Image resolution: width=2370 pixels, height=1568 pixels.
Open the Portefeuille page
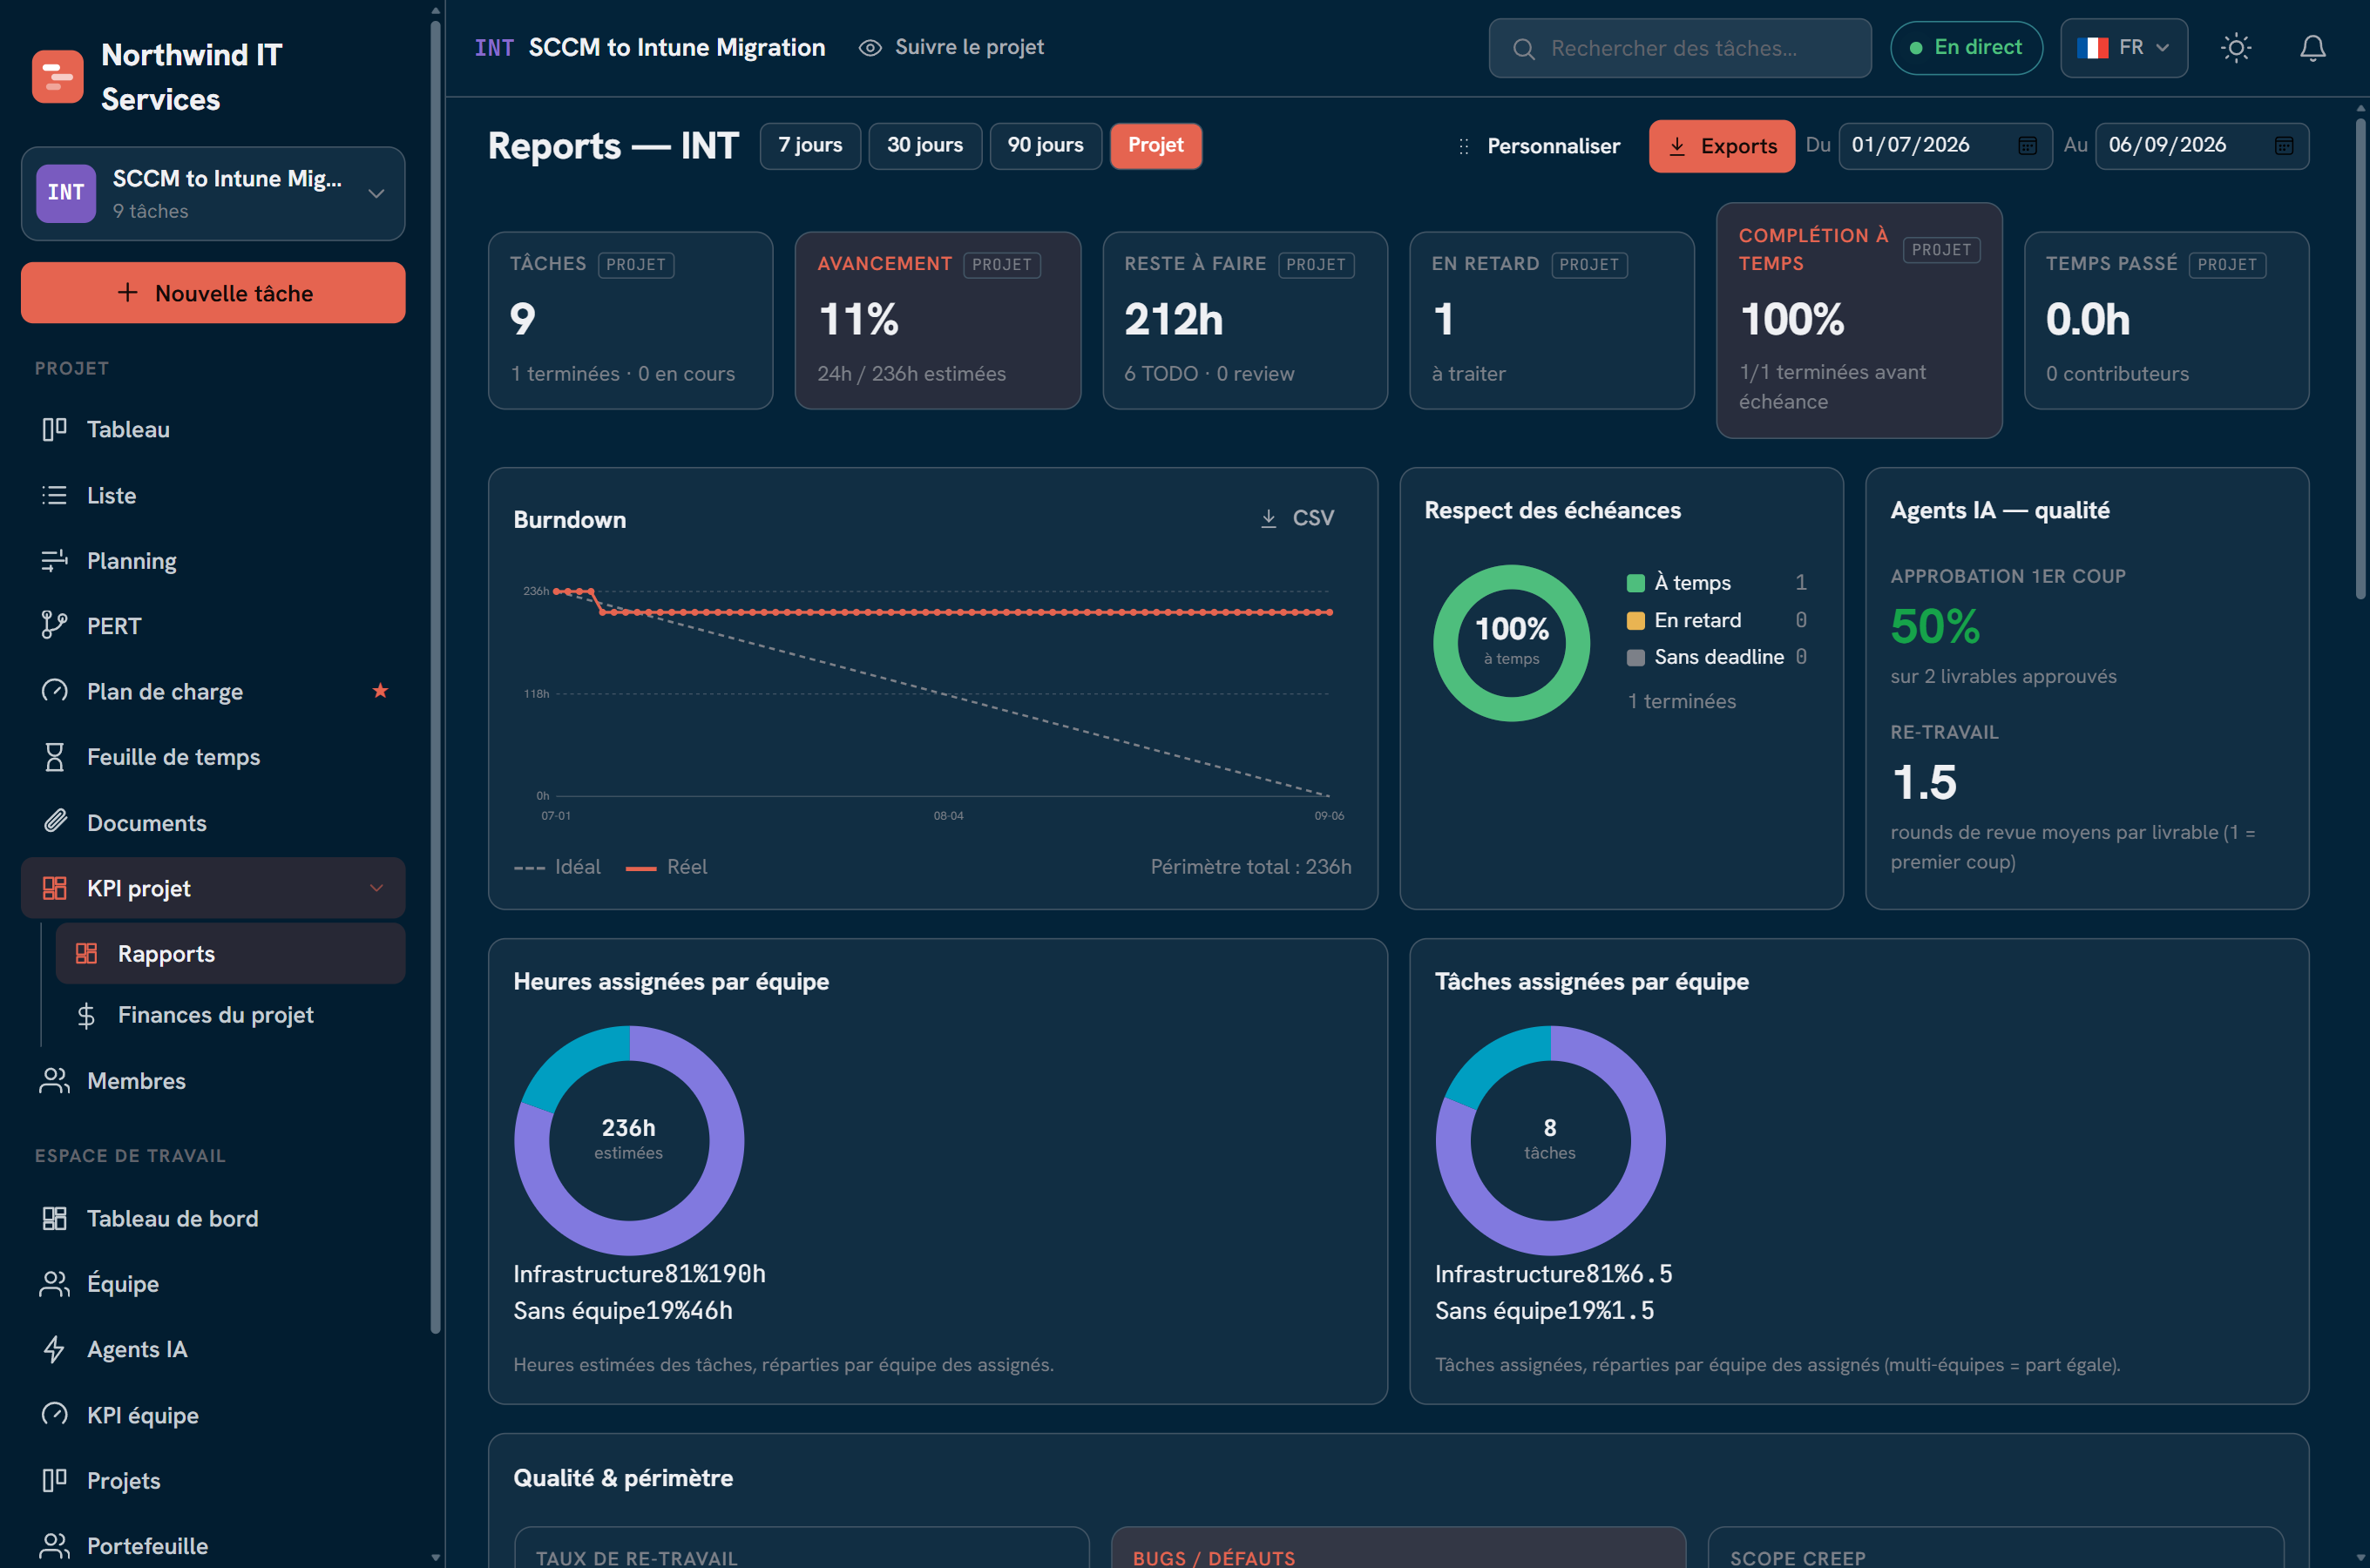point(213,1545)
